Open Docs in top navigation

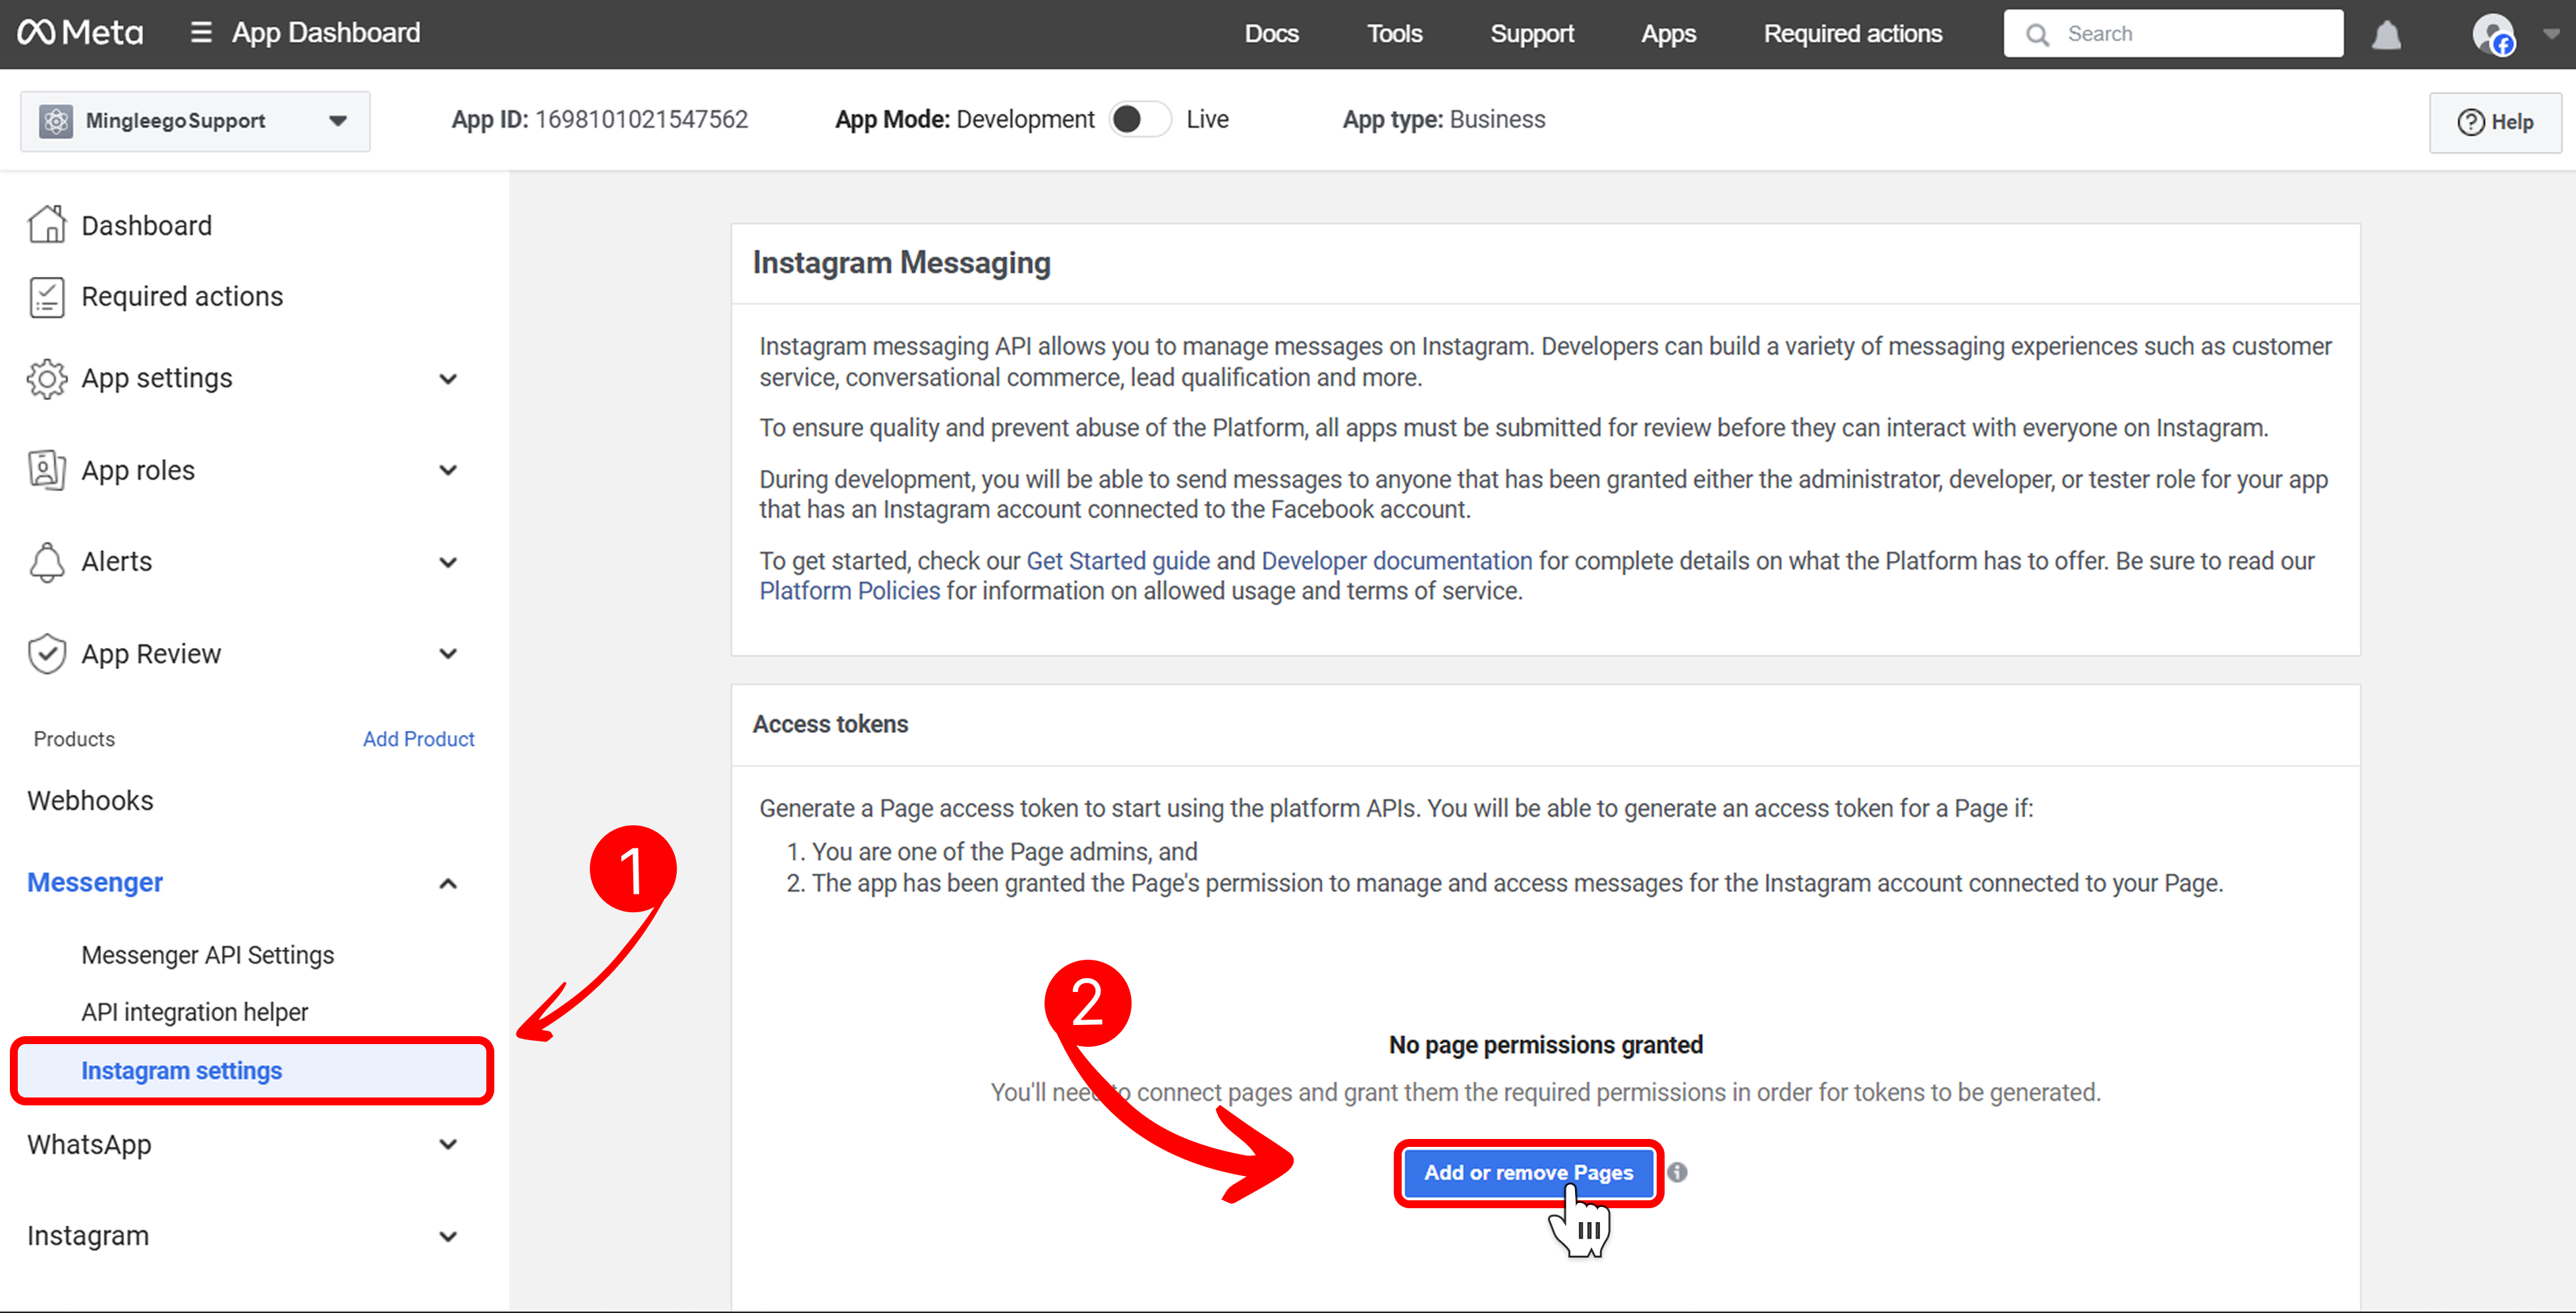click(x=1271, y=34)
